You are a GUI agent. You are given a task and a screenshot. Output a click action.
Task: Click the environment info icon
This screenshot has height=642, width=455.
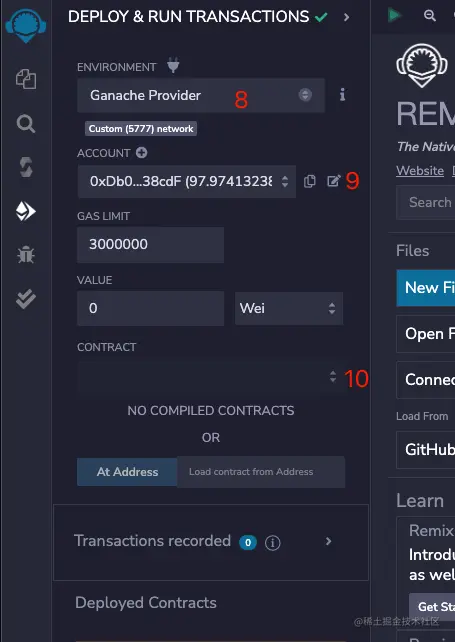pyautogui.click(x=342, y=95)
